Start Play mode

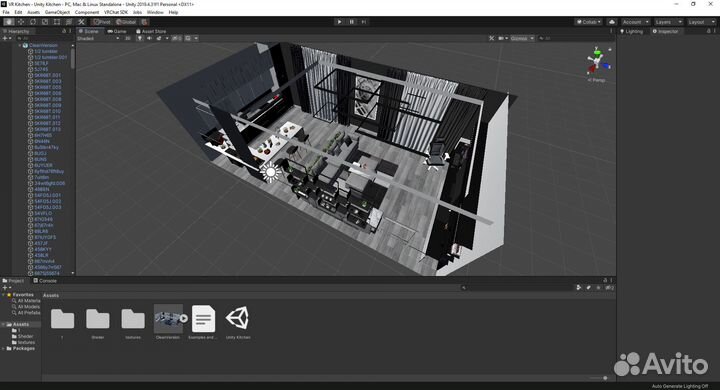[x=339, y=22]
